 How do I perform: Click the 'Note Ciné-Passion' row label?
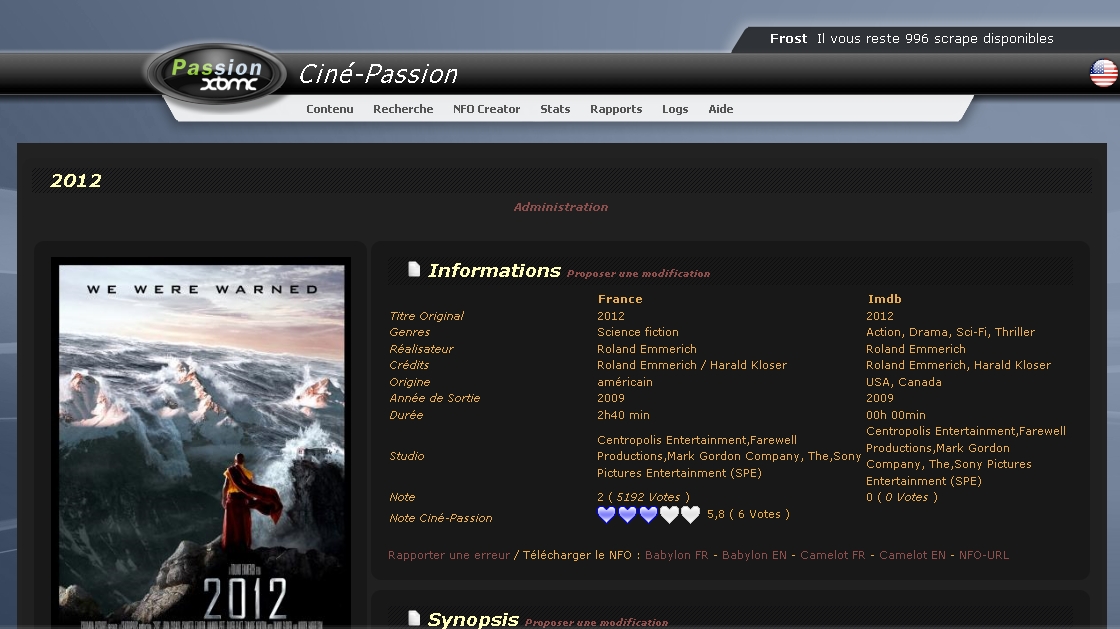click(x=441, y=518)
